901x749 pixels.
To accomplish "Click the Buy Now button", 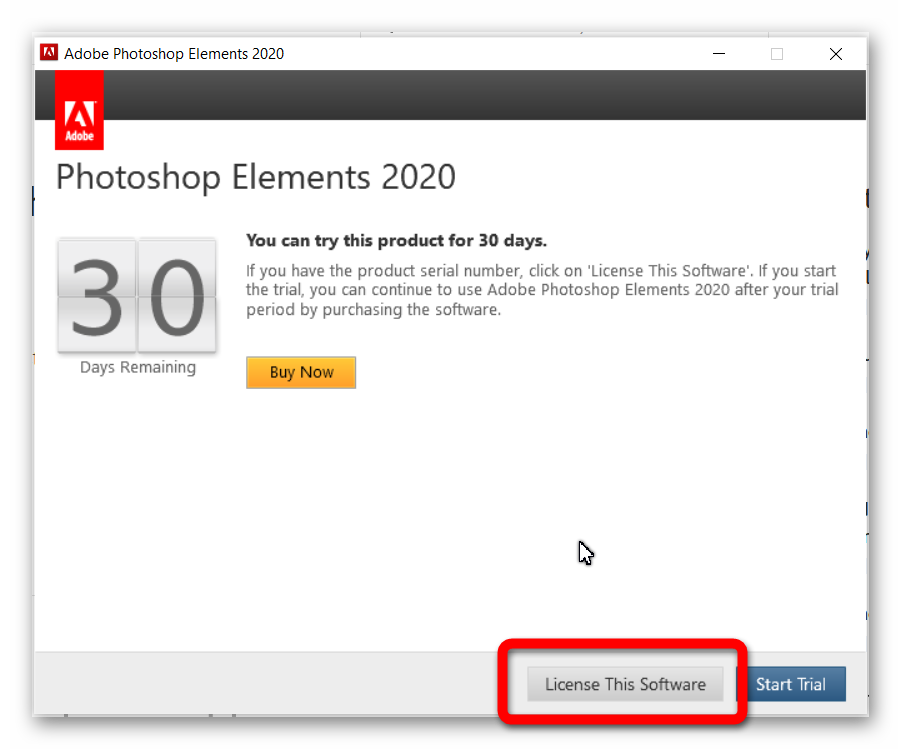I will (x=301, y=372).
